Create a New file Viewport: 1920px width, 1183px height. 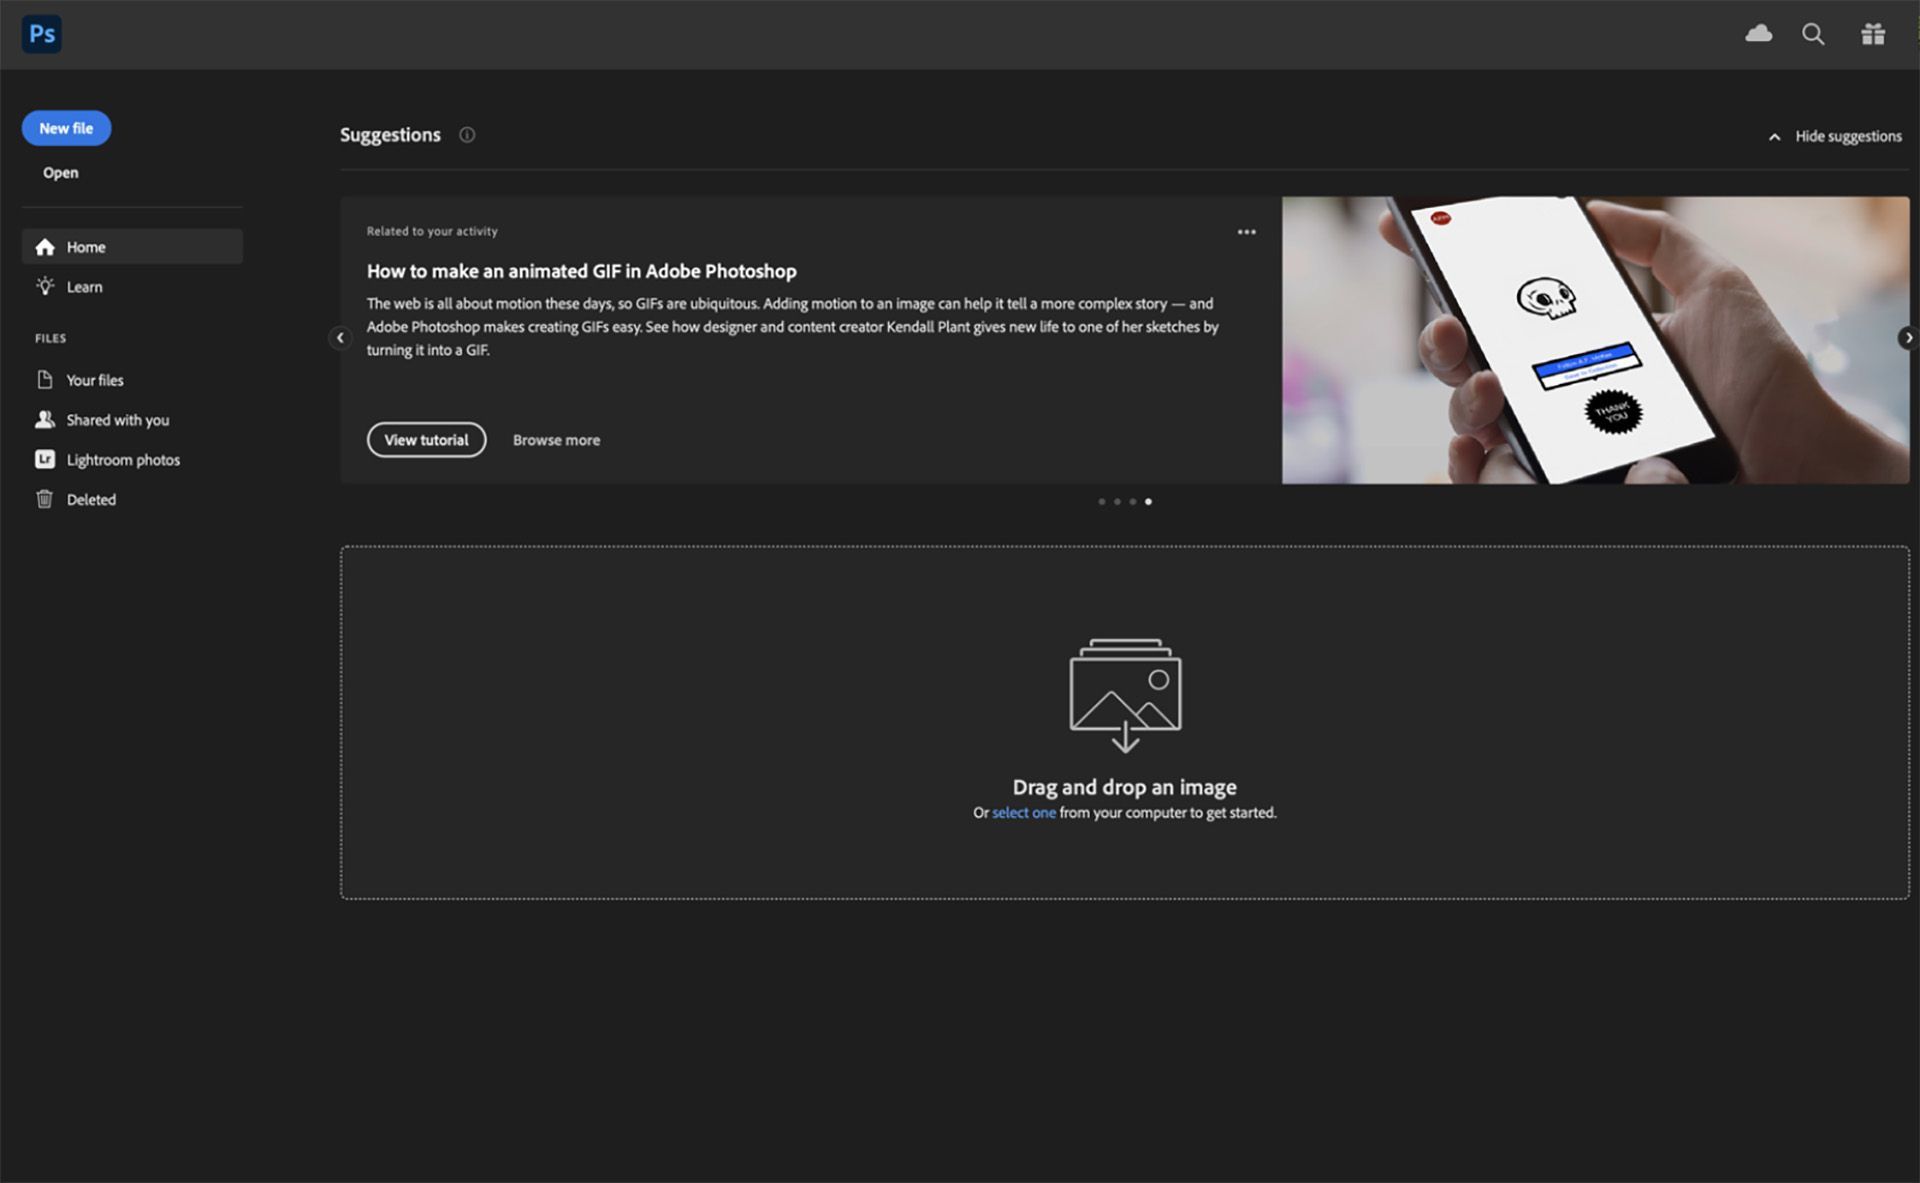coord(66,128)
